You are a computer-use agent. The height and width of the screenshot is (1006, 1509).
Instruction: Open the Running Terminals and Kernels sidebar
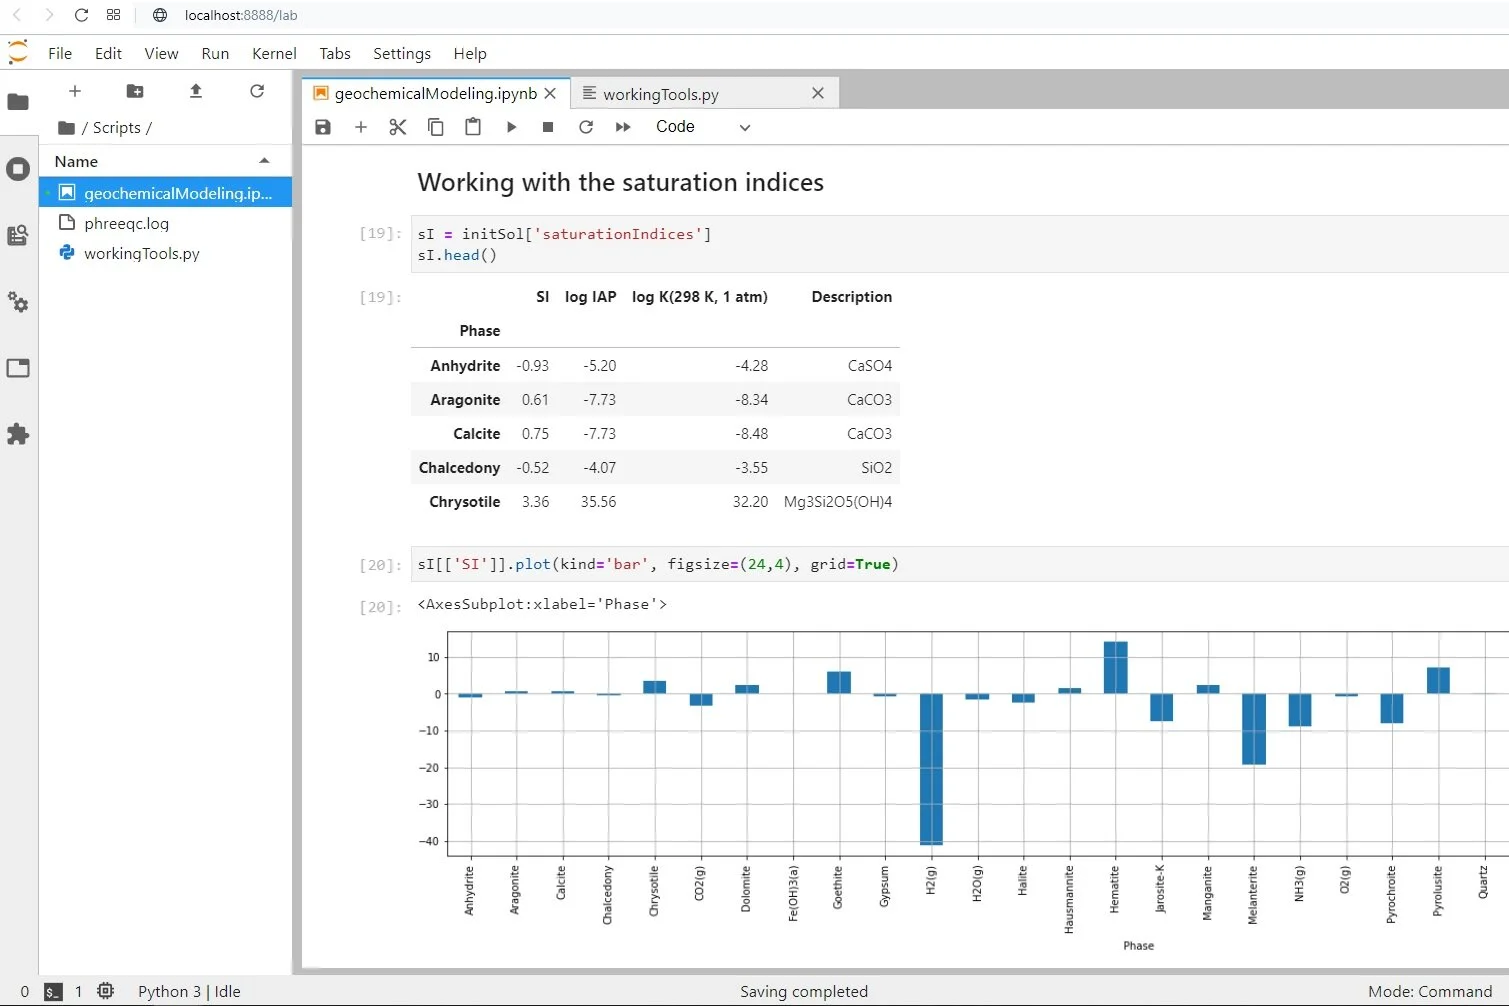click(x=18, y=169)
